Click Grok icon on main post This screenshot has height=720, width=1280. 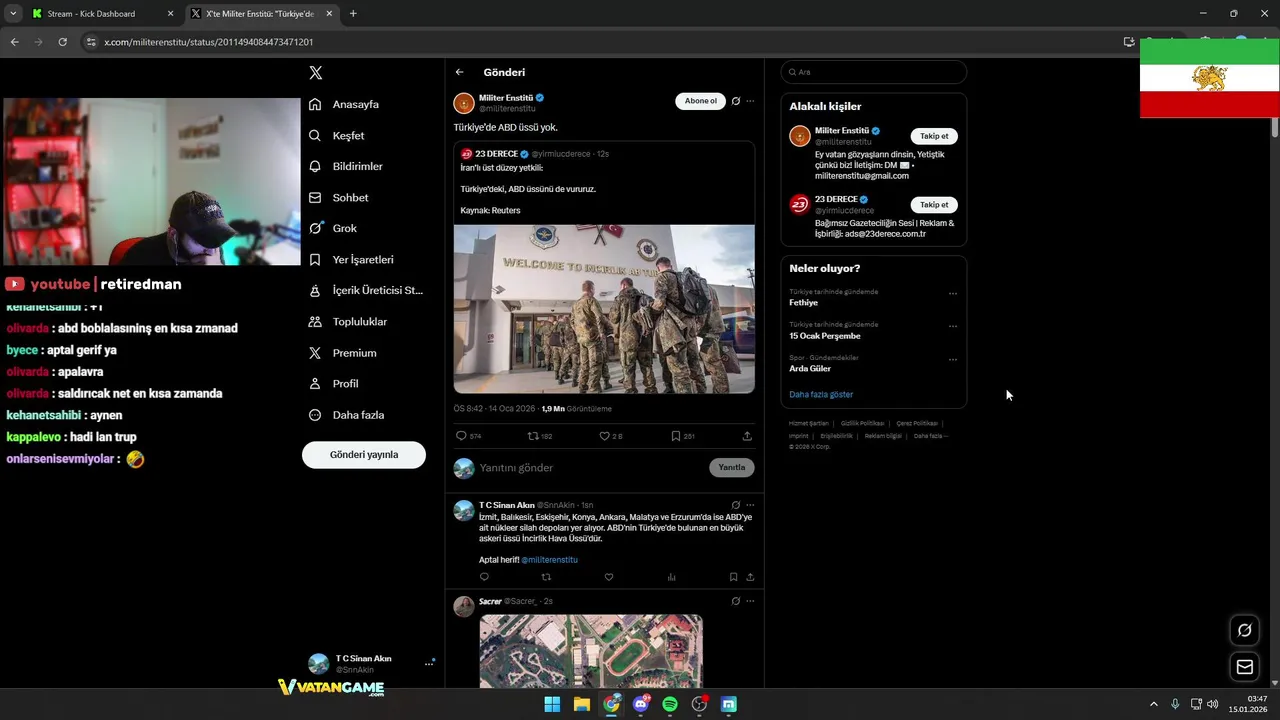pyautogui.click(x=736, y=101)
